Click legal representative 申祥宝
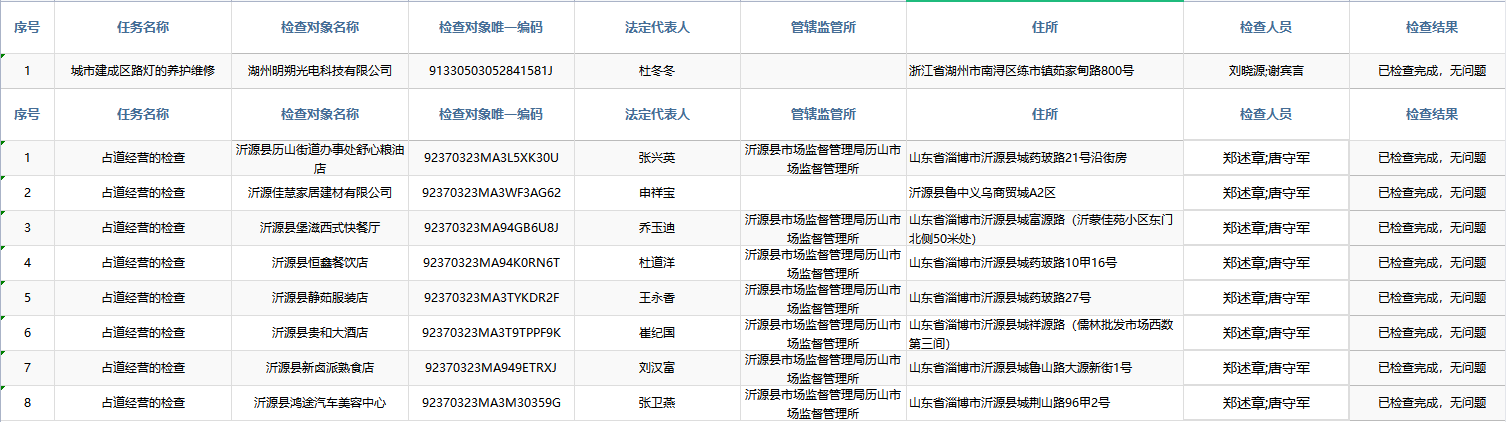 point(657,193)
